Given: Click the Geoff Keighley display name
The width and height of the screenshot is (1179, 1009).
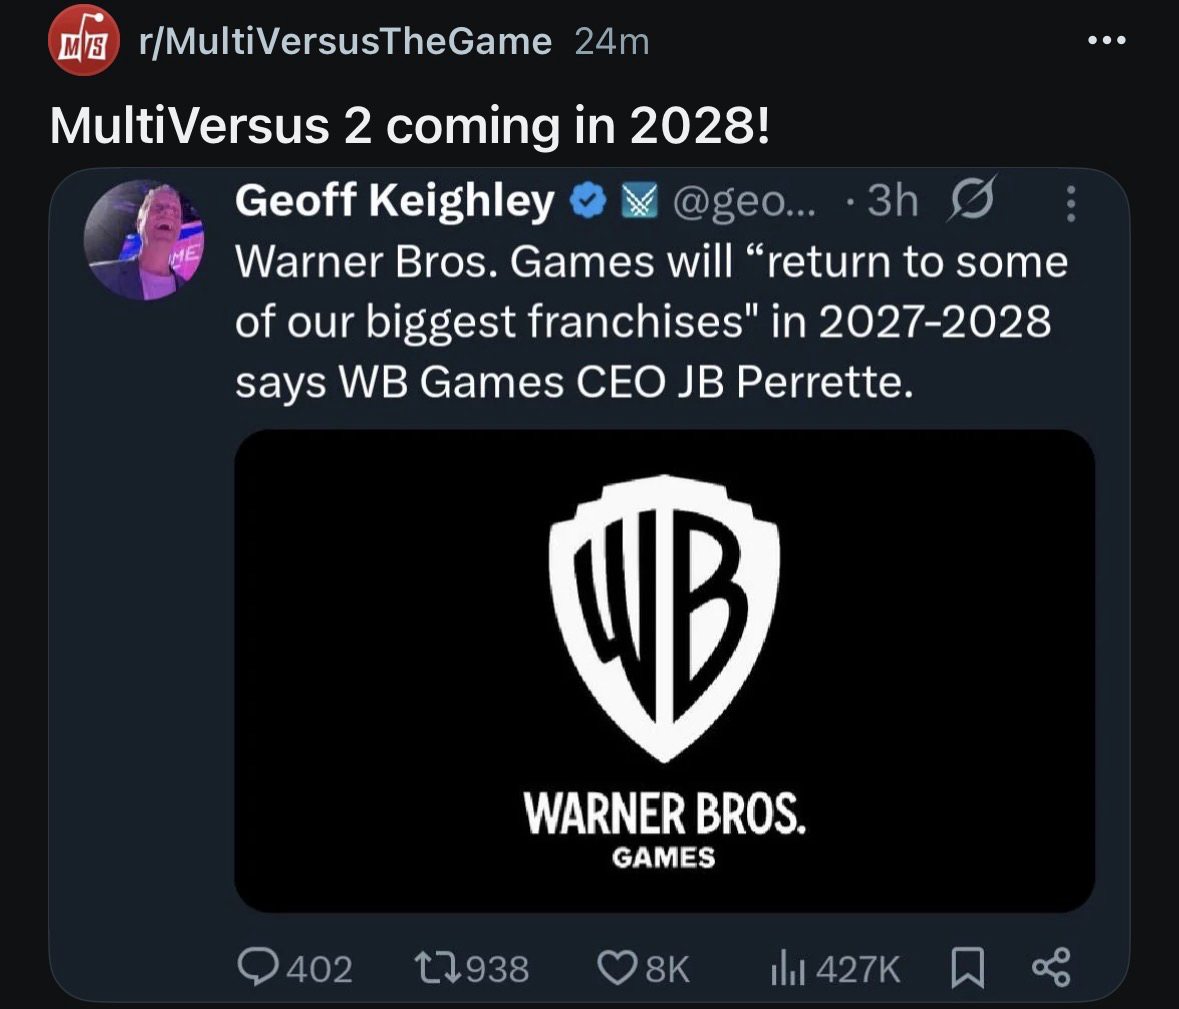Looking at the screenshot, I should coord(395,202).
